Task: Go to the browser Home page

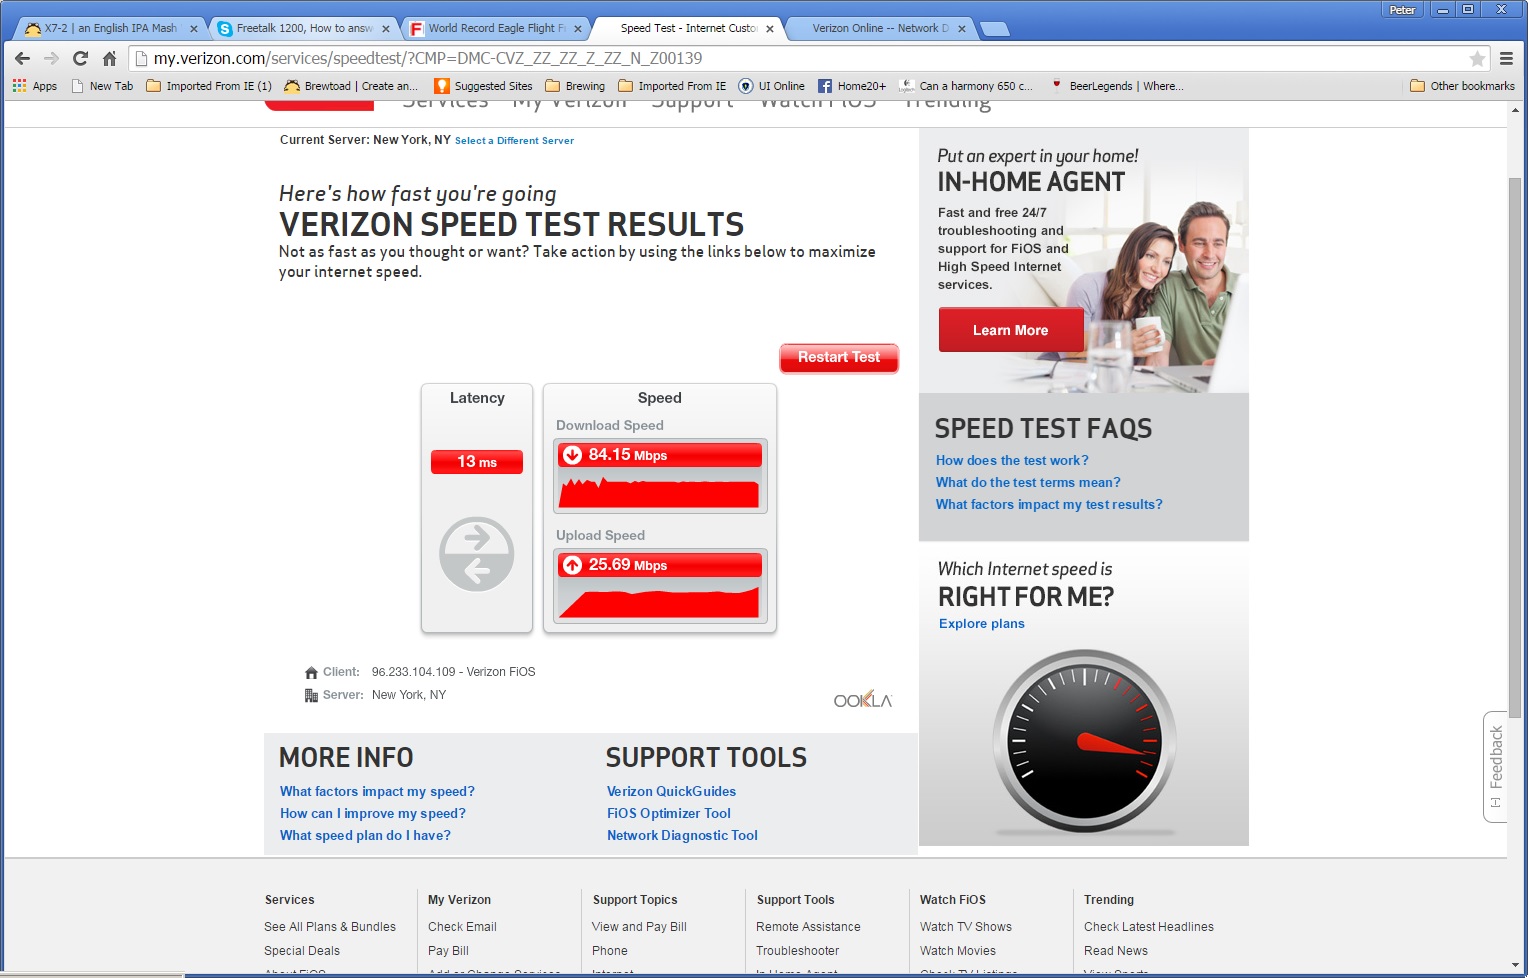Action: pos(109,58)
